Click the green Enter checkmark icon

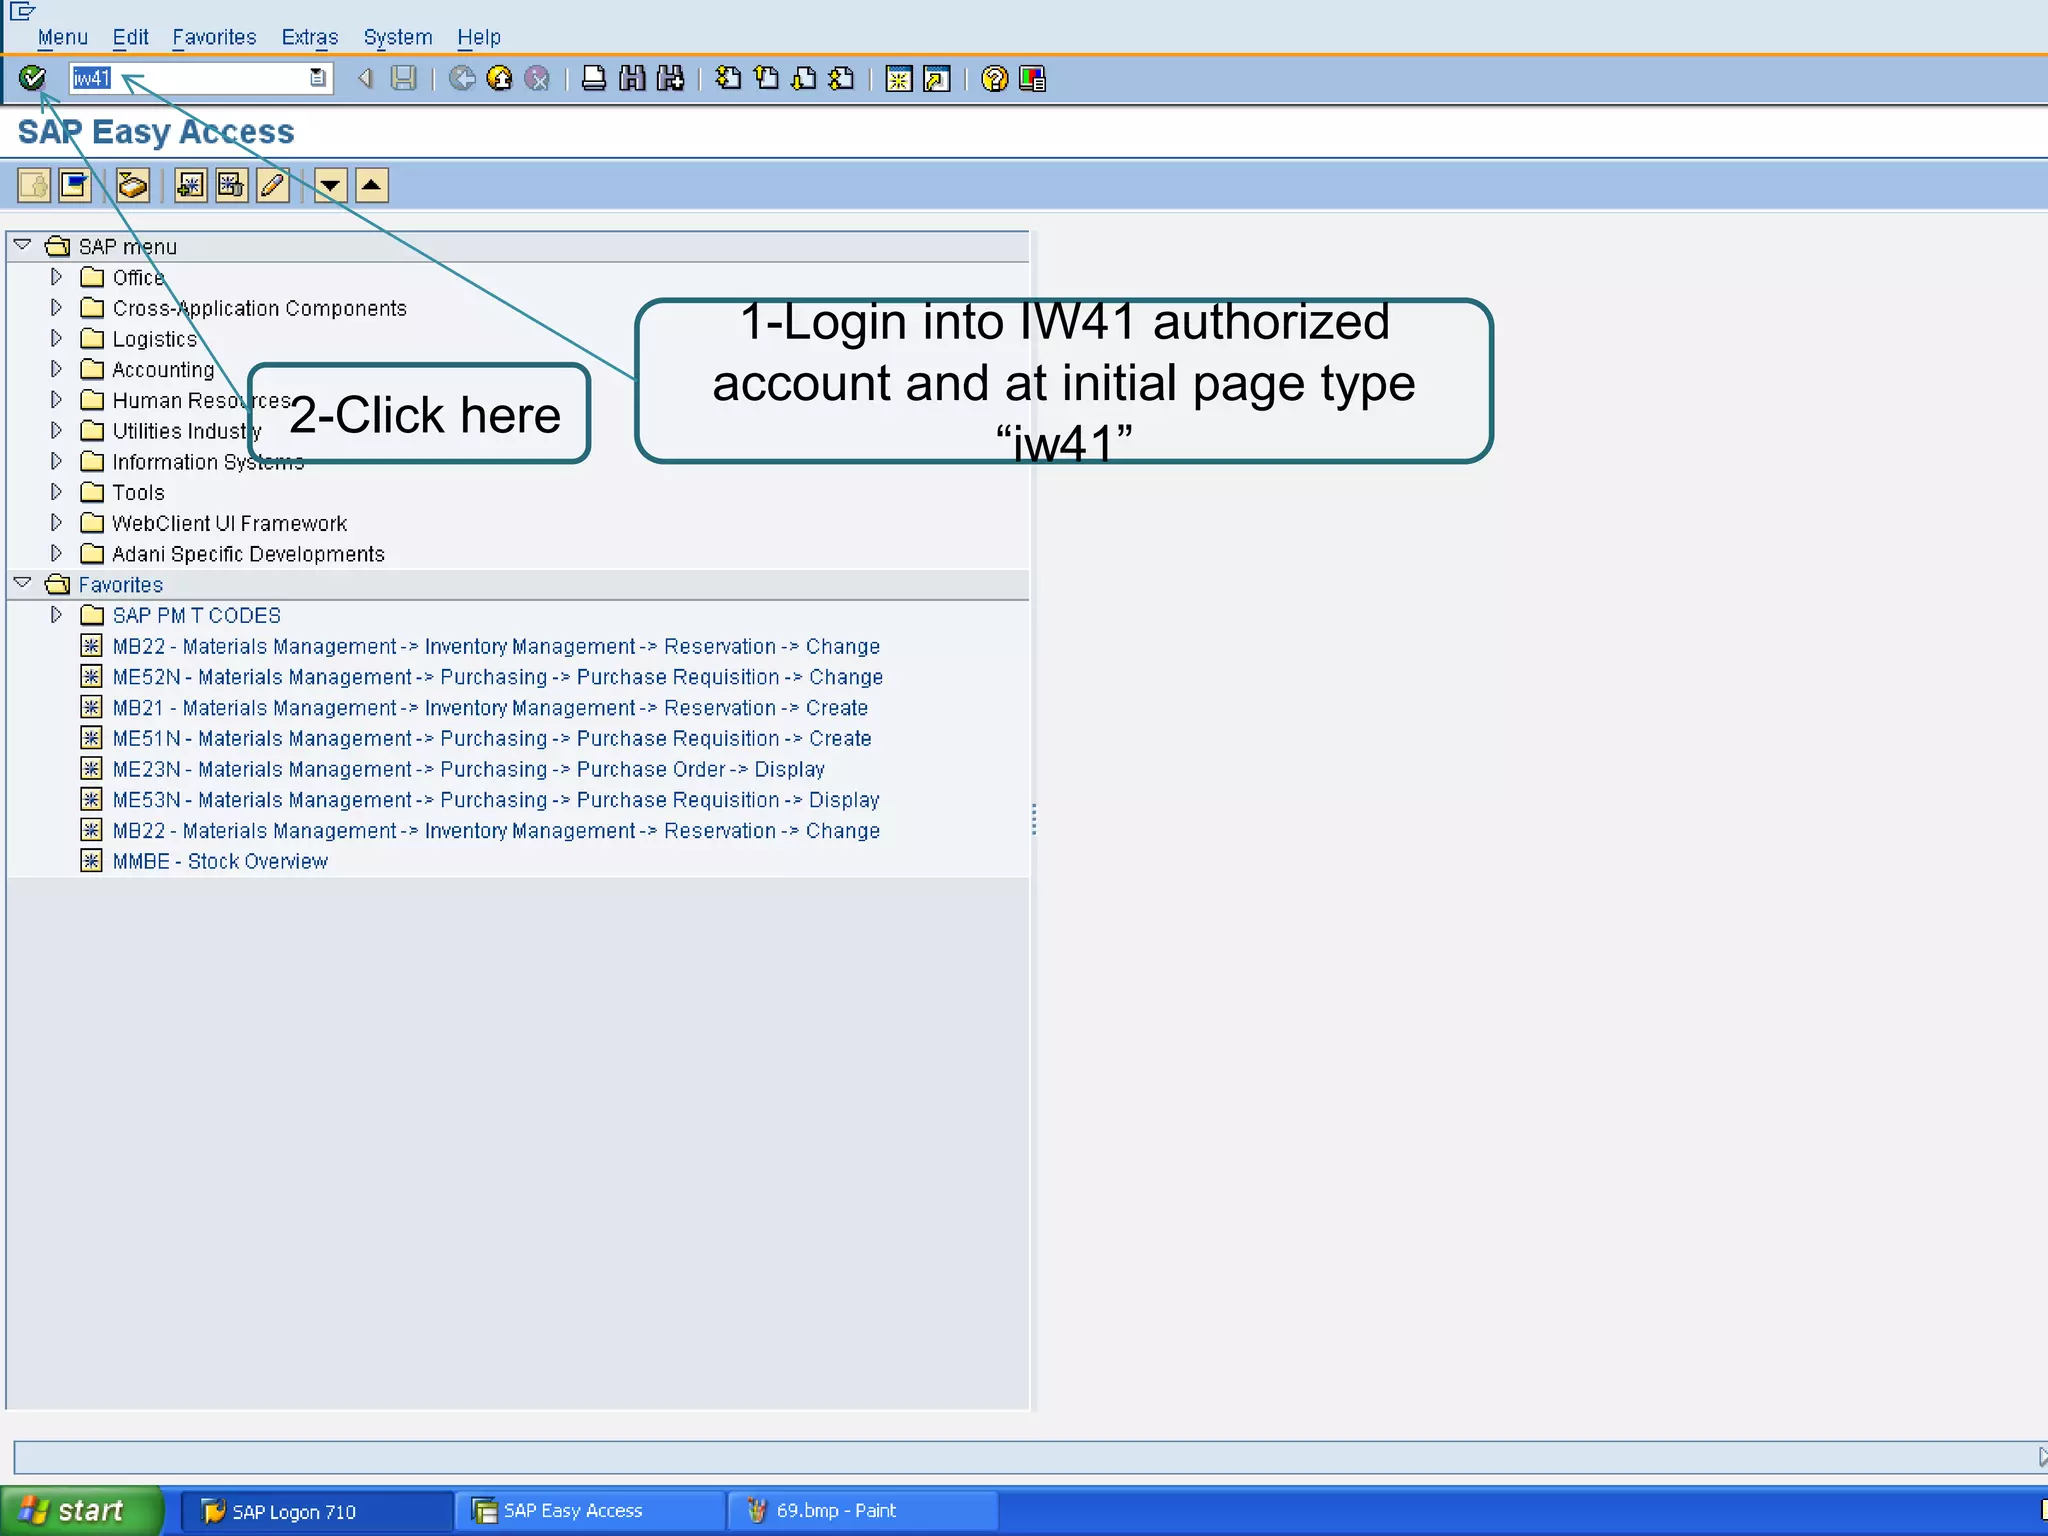32,78
